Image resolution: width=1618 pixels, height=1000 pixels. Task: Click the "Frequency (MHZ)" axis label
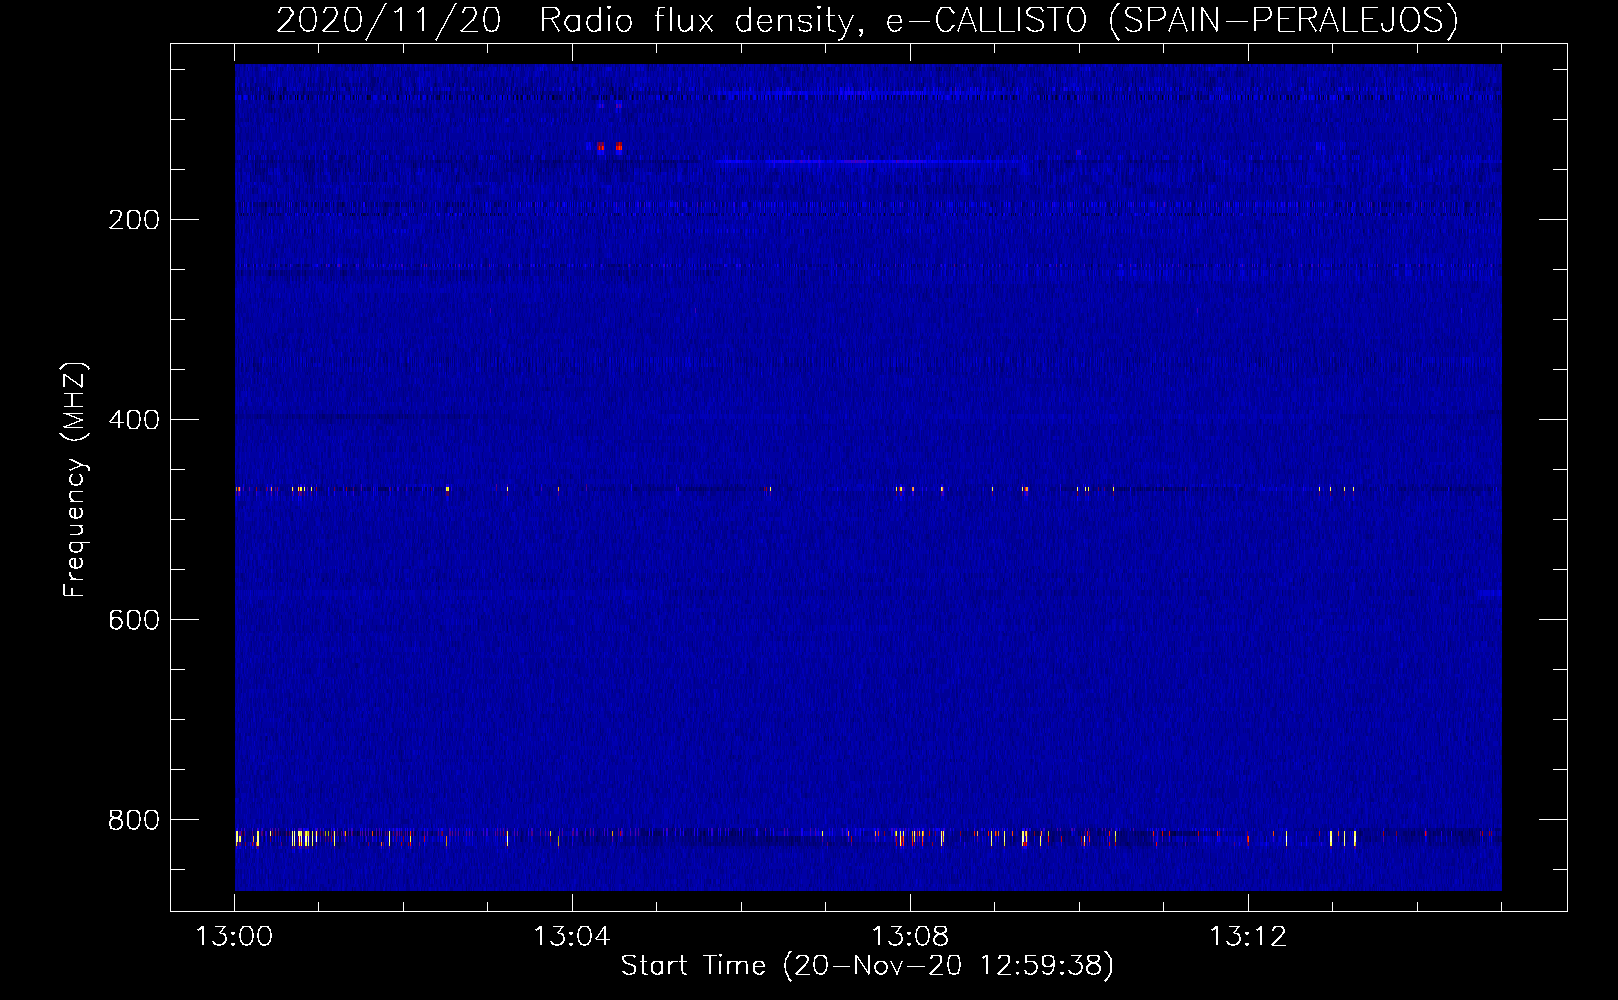[x=75, y=479]
